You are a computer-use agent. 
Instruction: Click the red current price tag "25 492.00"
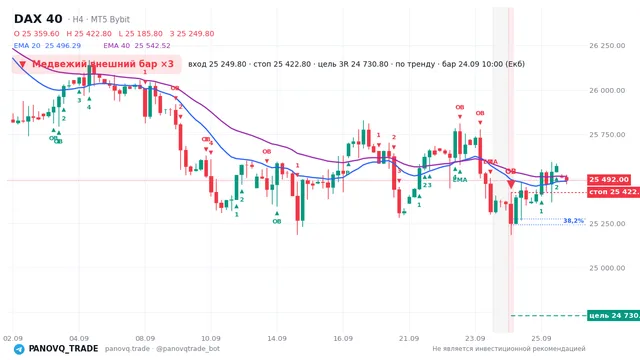[x=609, y=180]
